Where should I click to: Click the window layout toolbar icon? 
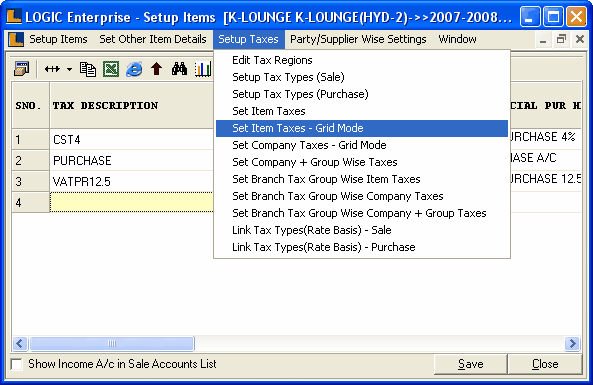[x=22, y=69]
